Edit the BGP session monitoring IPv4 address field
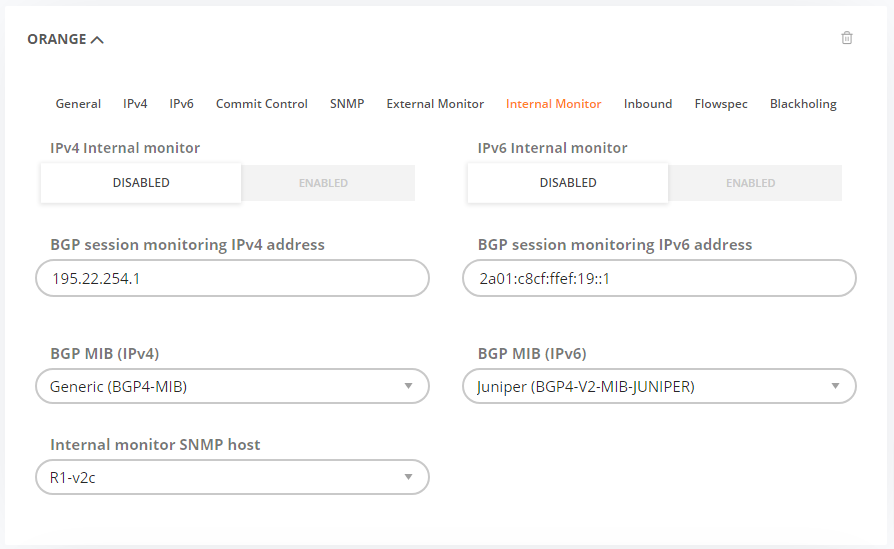 pos(232,278)
